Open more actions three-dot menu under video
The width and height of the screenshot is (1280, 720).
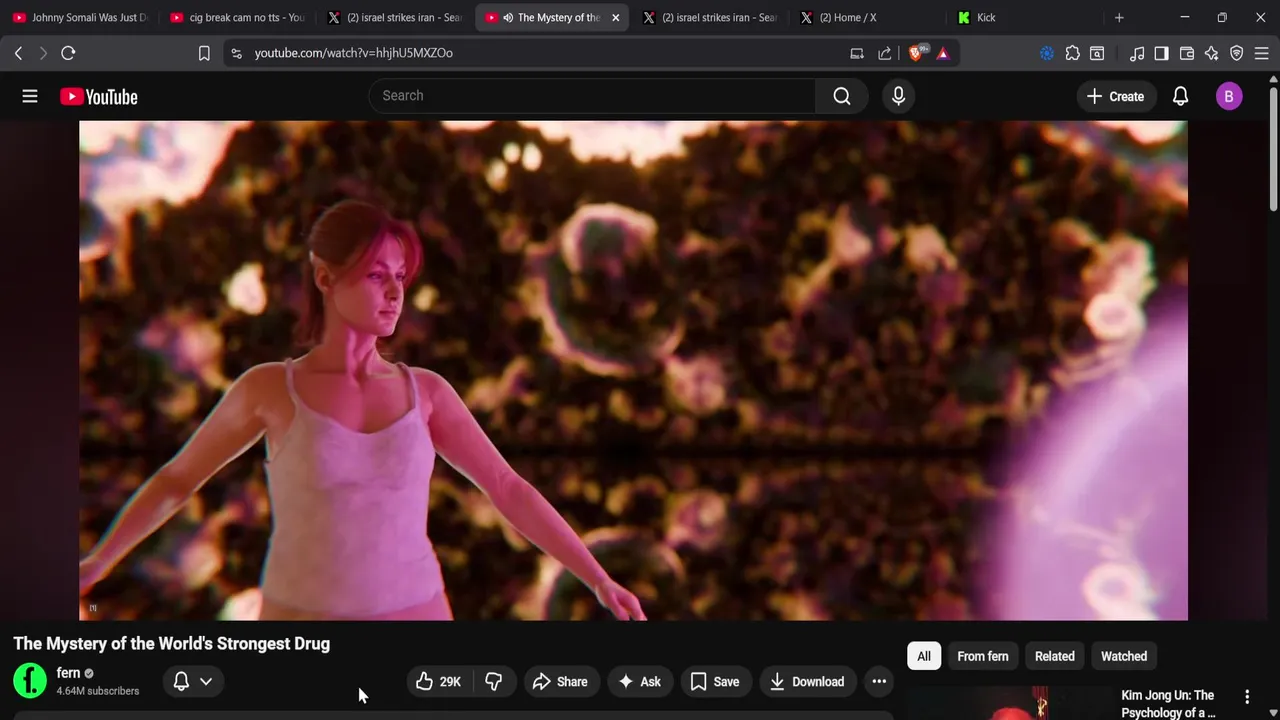pyautogui.click(x=879, y=682)
